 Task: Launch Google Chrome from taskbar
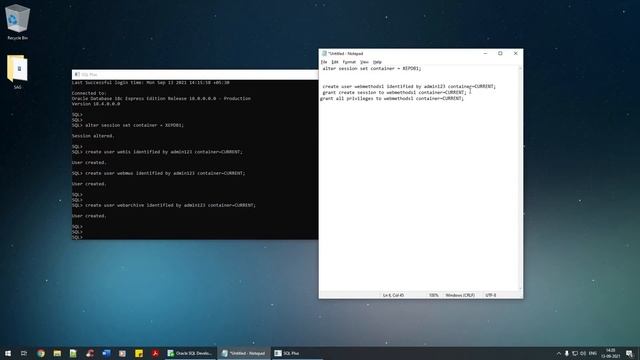(41, 353)
